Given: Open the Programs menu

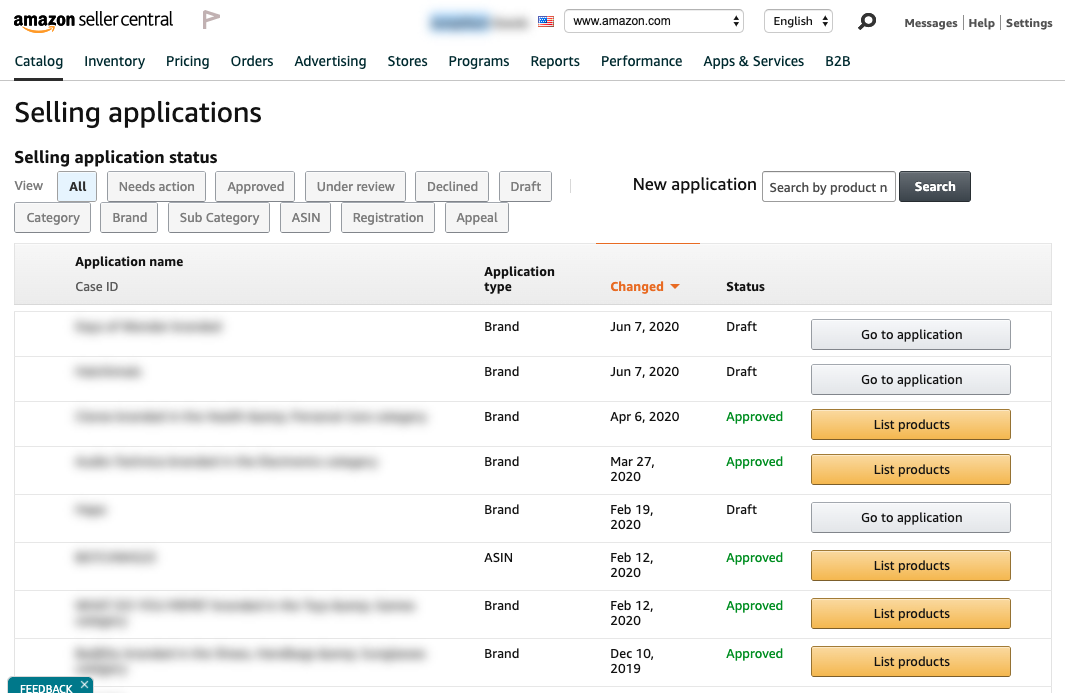Looking at the screenshot, I should pos(479,61).
